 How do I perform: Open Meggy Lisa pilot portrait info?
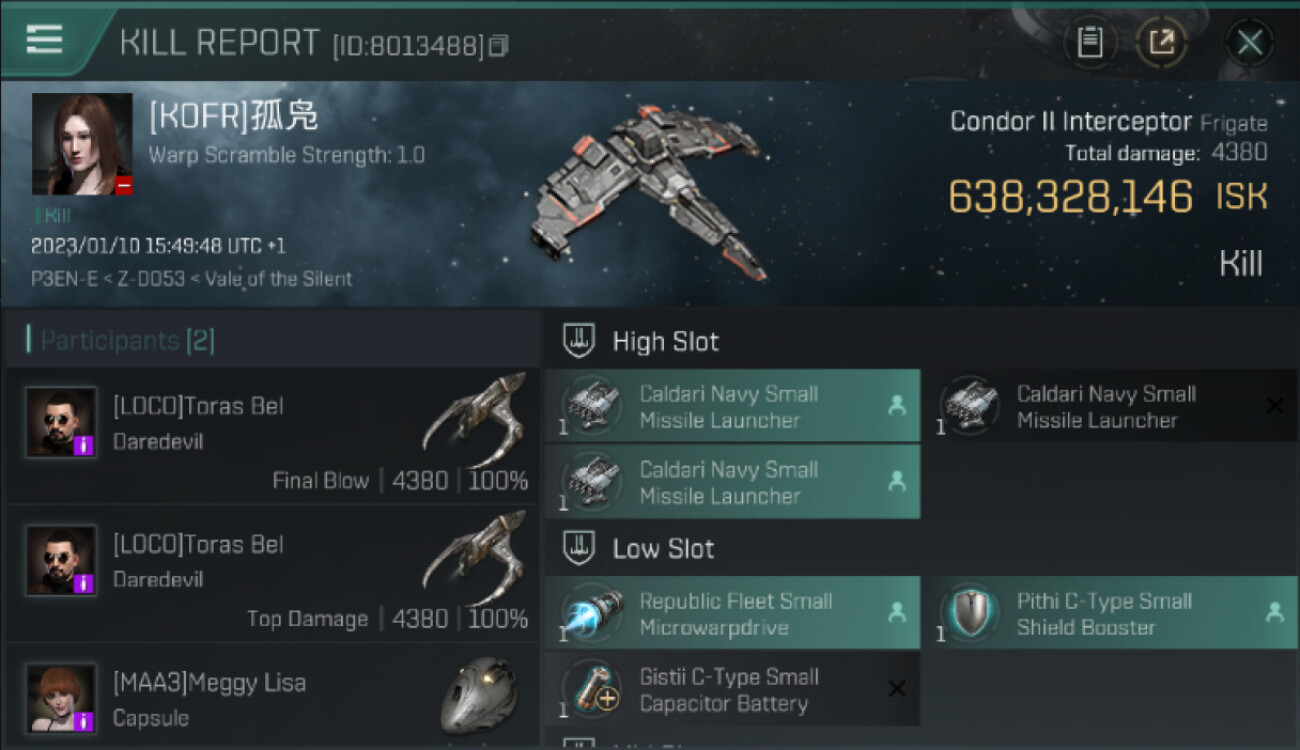pyautogui.click(x=61, y=697)
